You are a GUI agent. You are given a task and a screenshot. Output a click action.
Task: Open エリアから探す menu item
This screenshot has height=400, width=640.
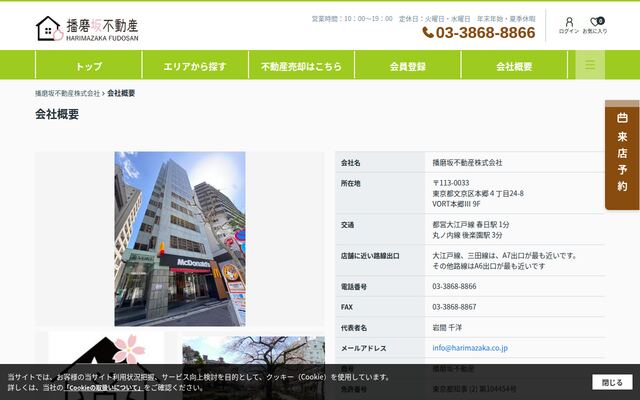(x=195, y=66)
